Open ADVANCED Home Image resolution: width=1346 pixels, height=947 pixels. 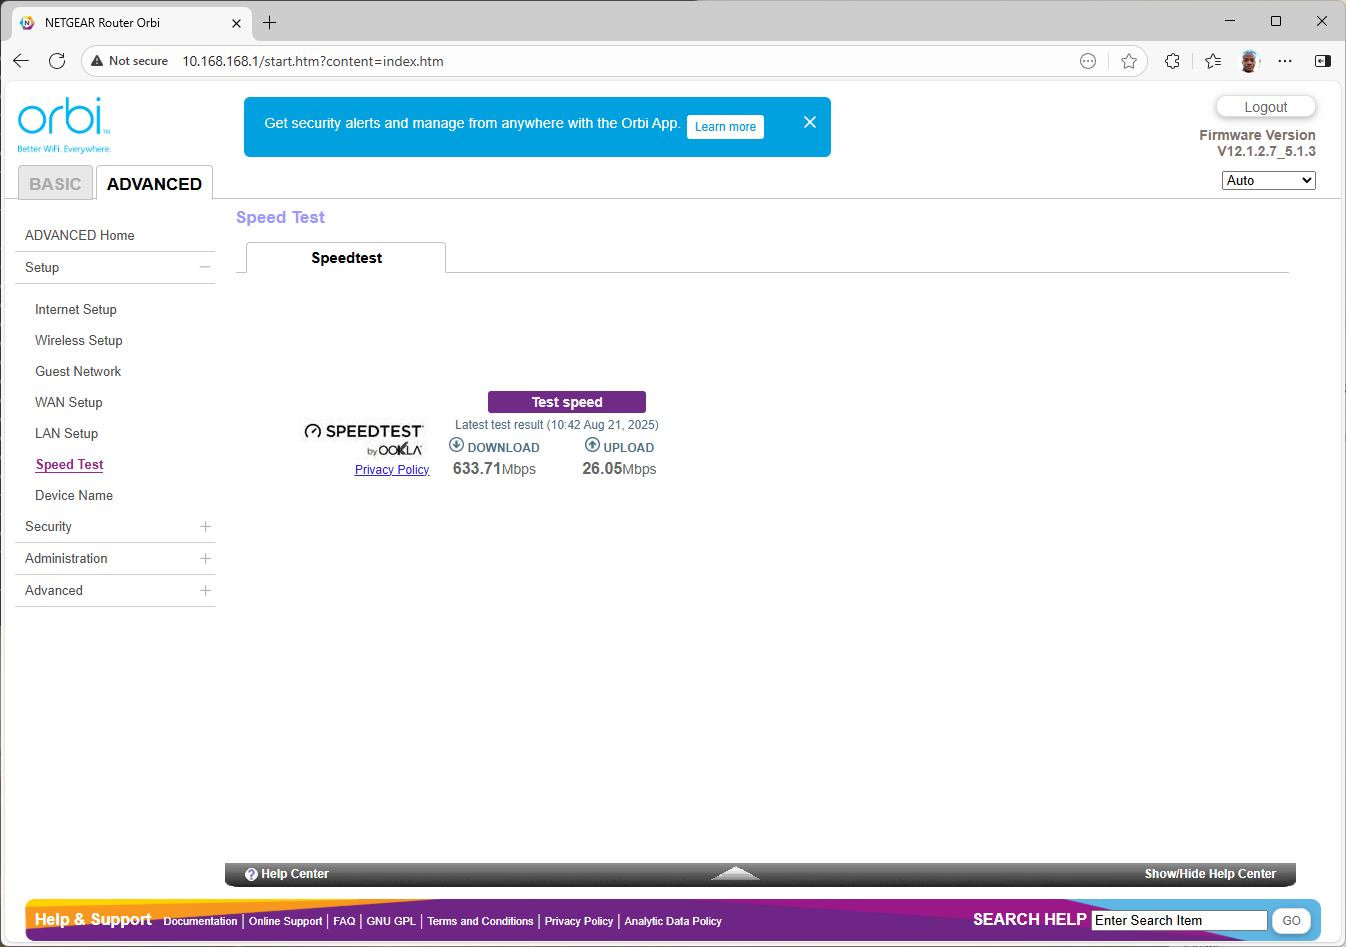[80, 235]
